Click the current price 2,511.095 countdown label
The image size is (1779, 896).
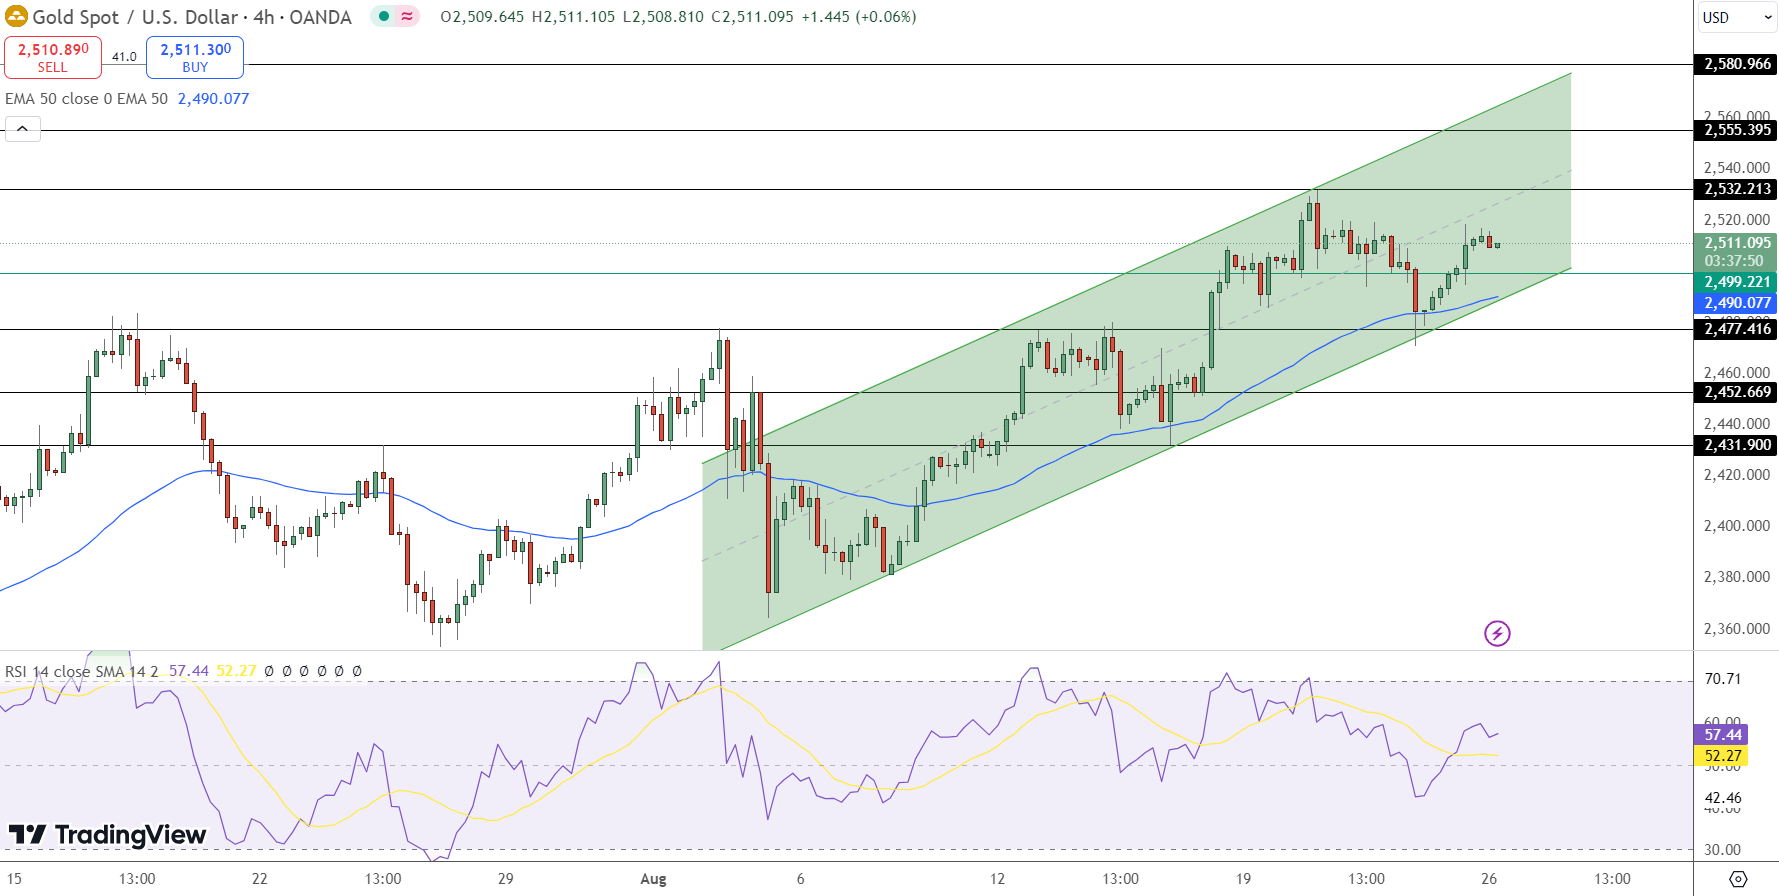click(x=1734, y=252)
